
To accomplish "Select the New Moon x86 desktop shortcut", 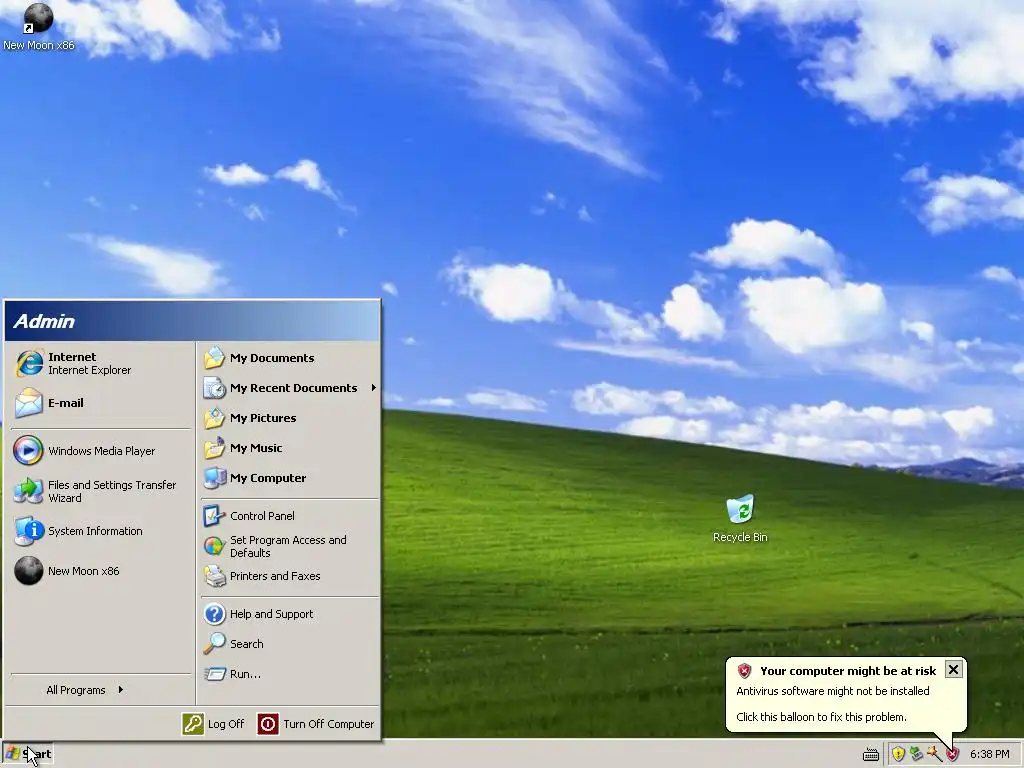I will 38,27.
